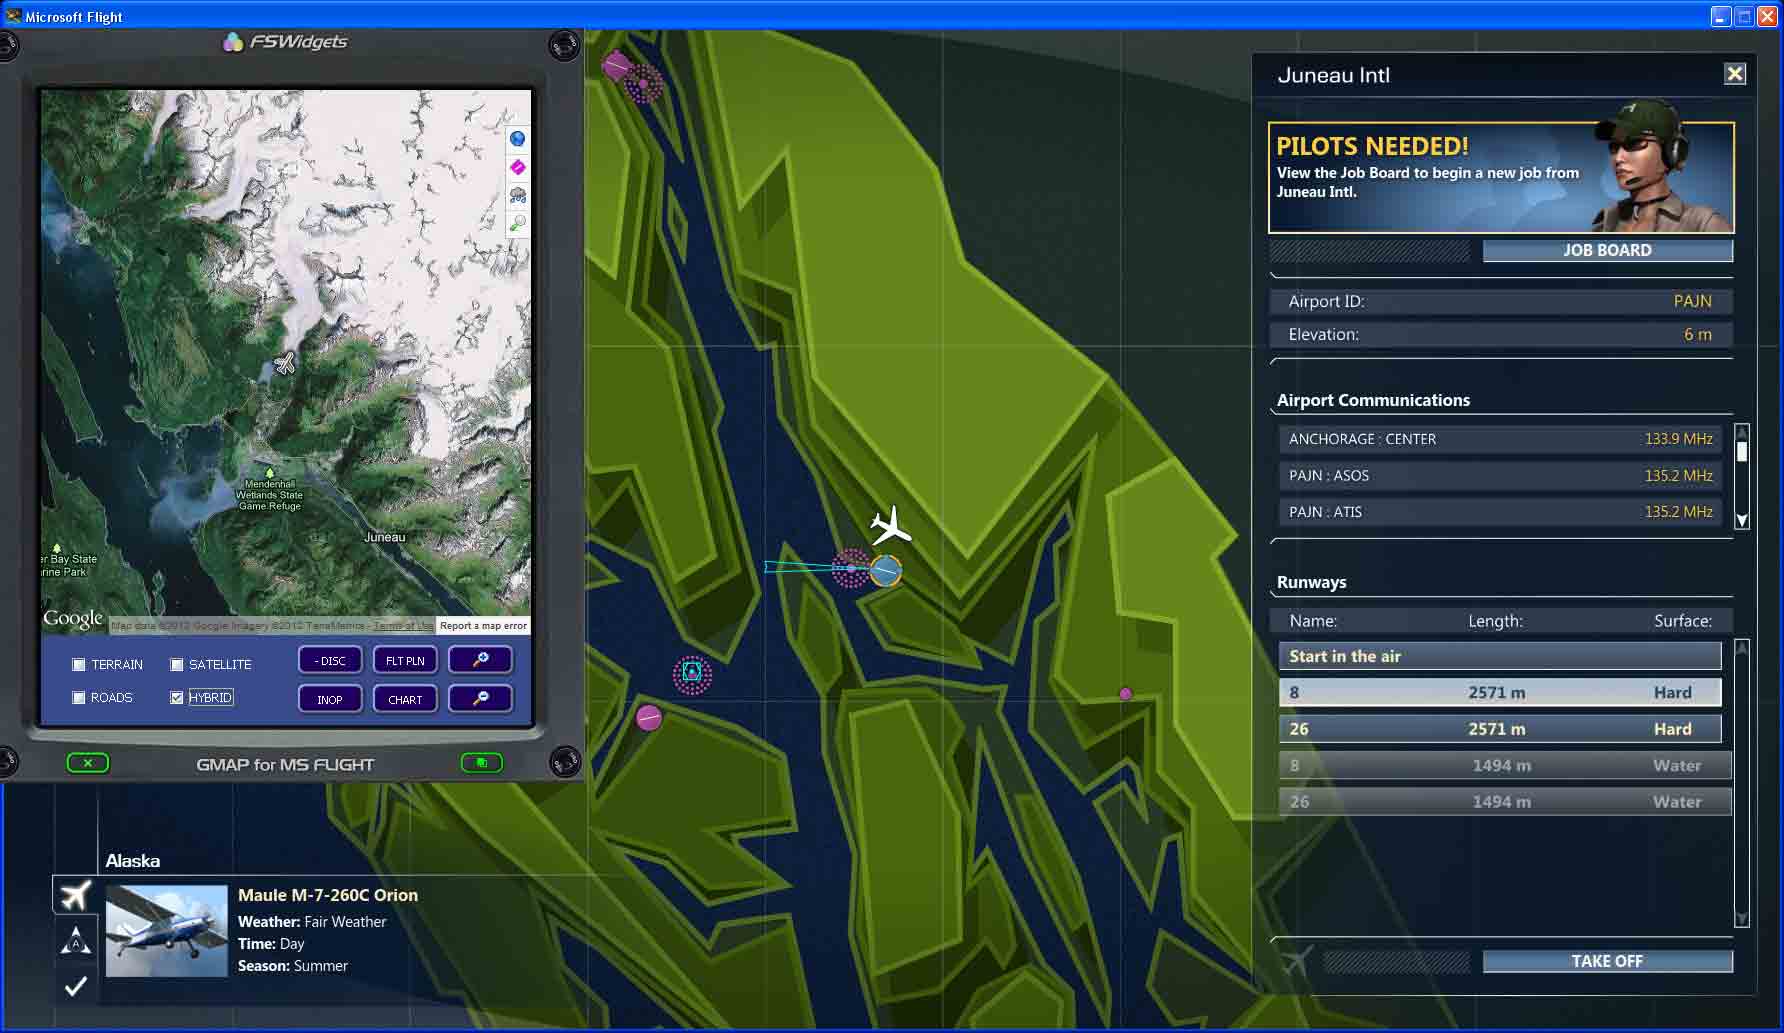Open the aircraft selection airplane tab
This screenshot has width=1784, height=1033.
75,895
